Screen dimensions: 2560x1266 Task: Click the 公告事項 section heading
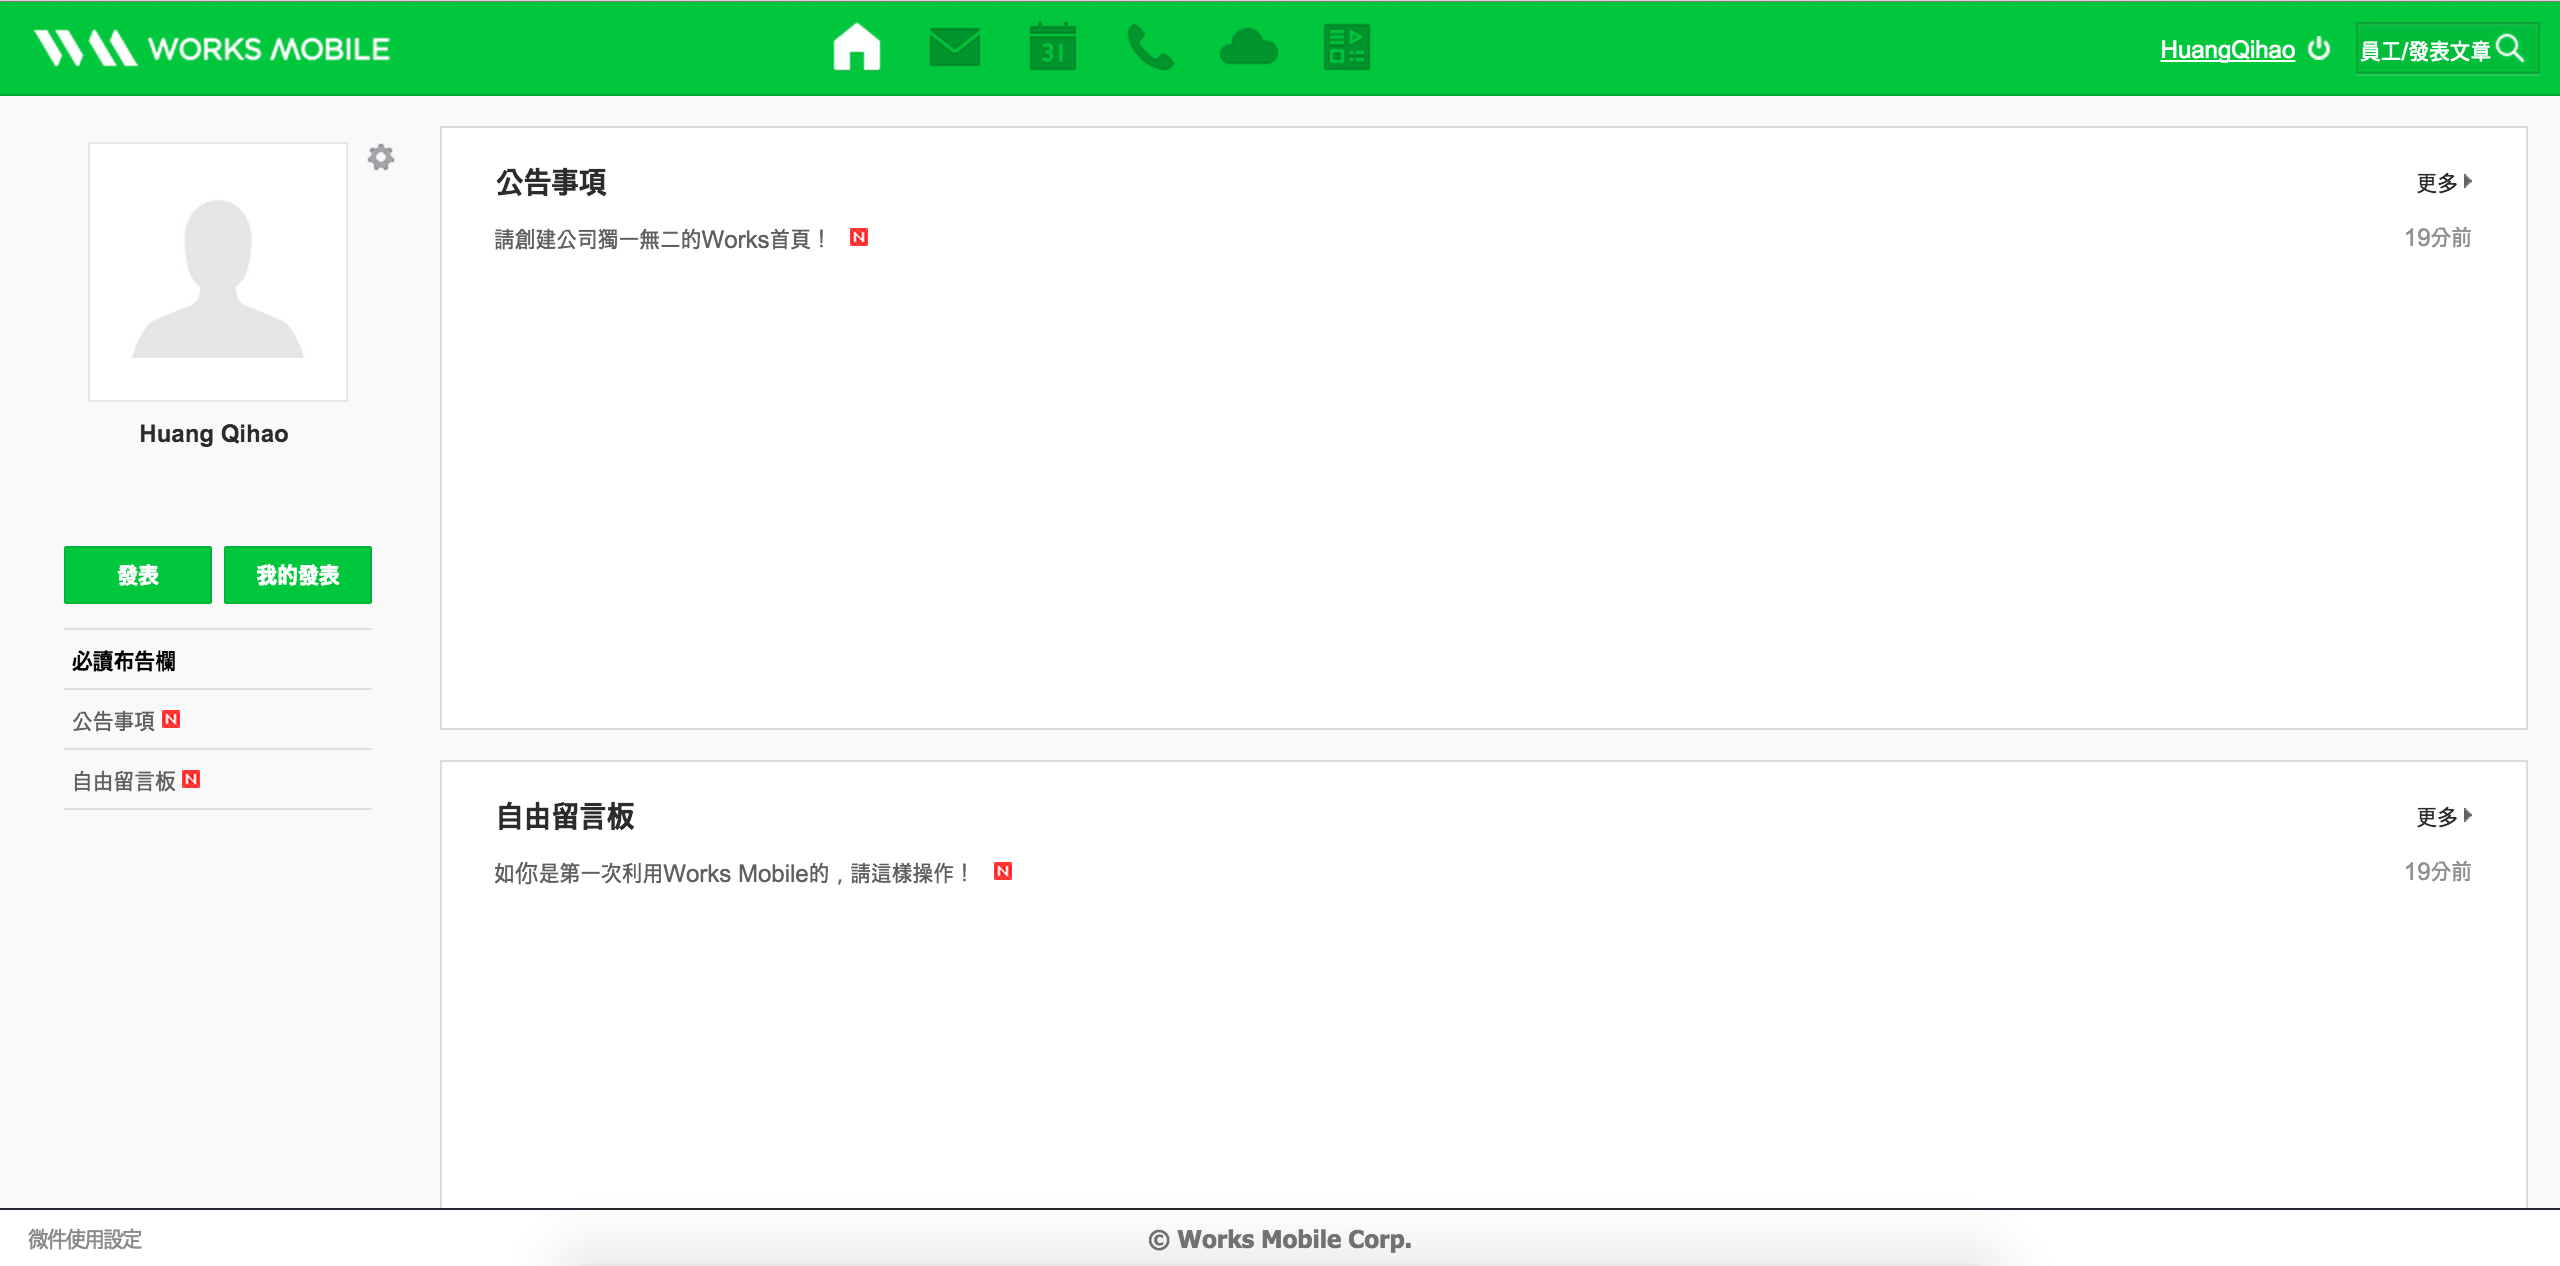click(x=551, y=182)
